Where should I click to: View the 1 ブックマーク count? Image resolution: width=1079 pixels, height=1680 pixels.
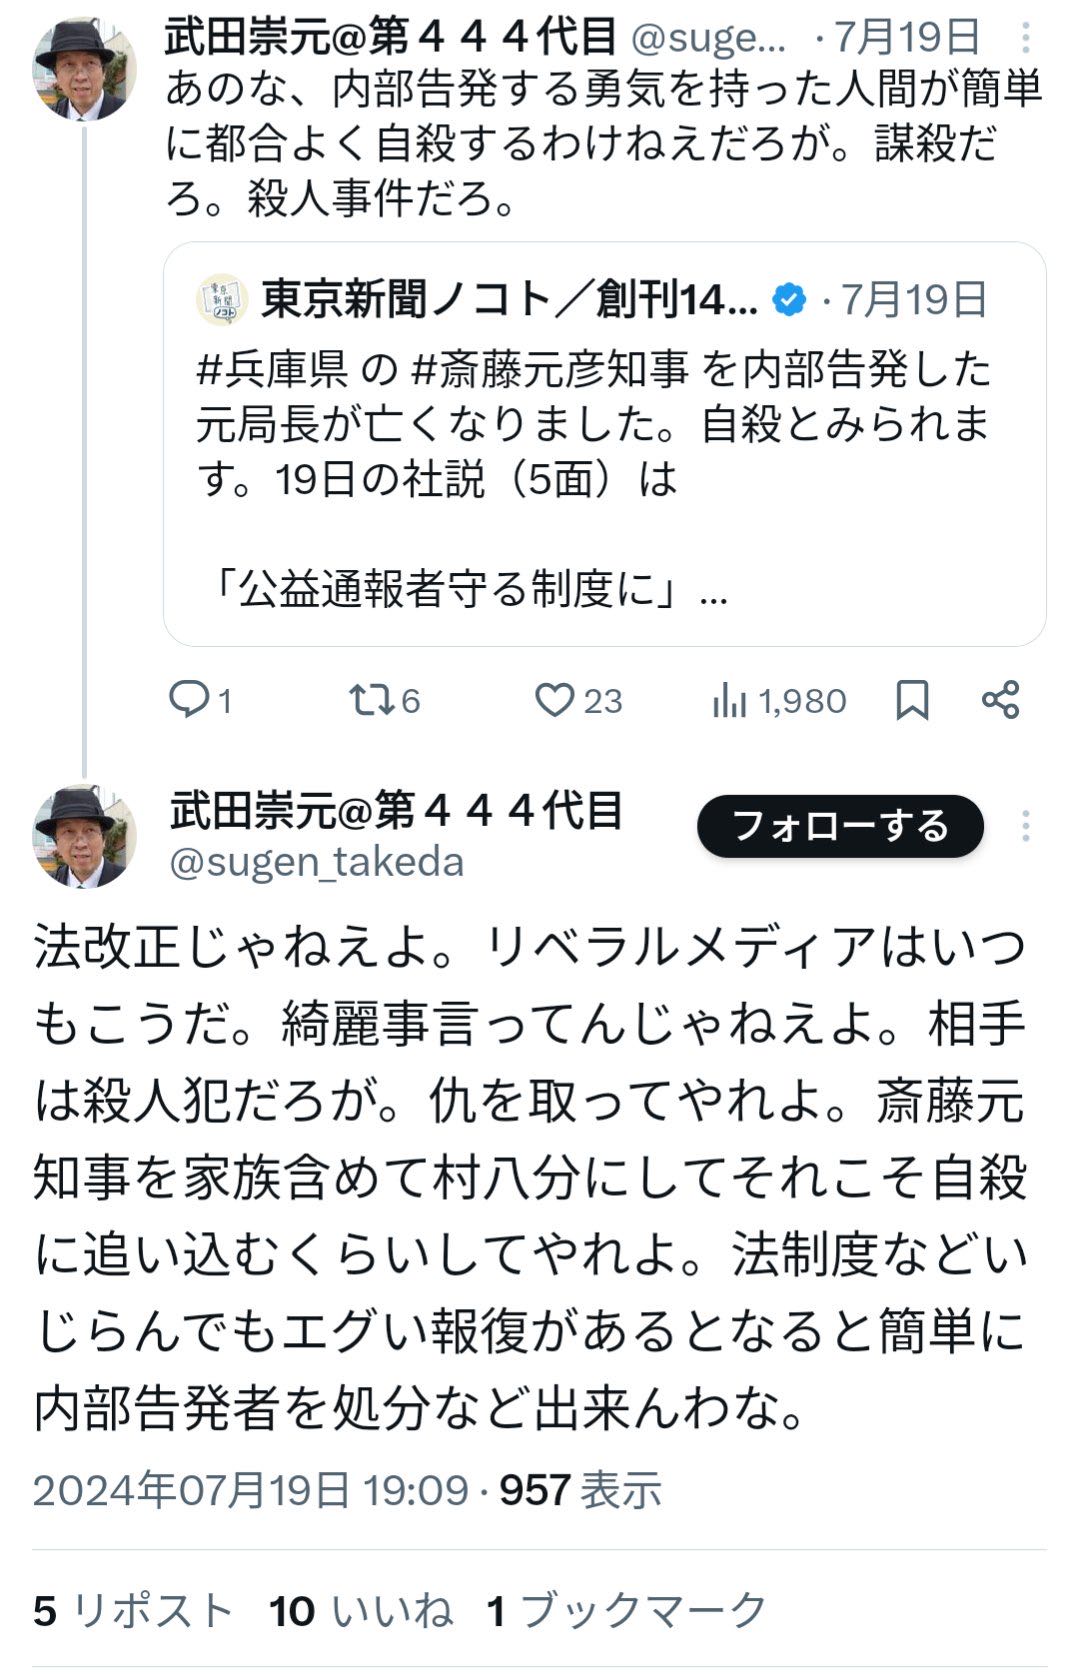[627, 1611]
